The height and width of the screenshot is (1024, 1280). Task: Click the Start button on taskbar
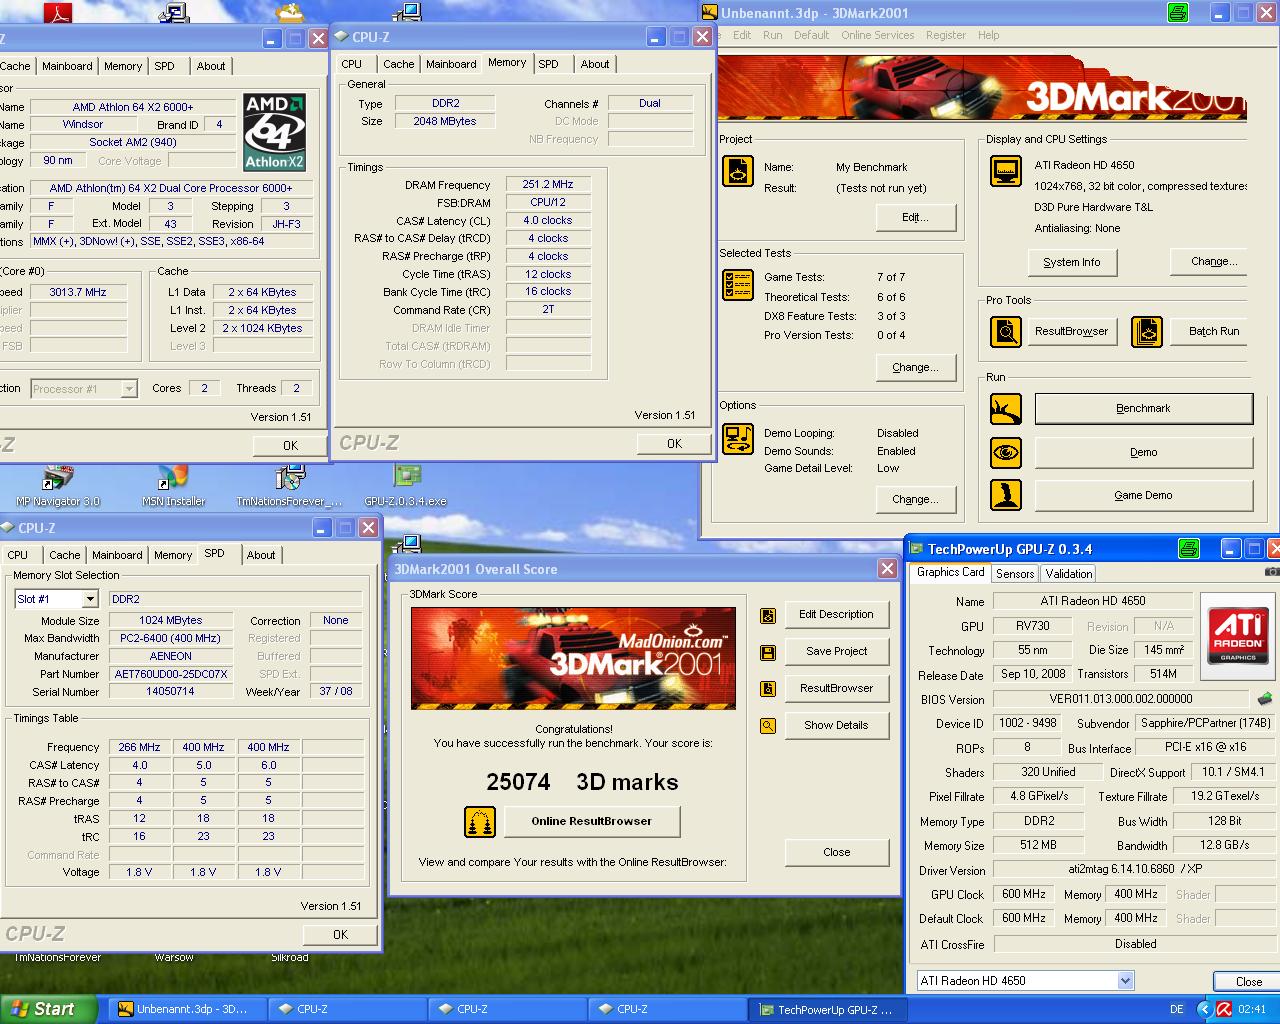tap(48, 1009)
